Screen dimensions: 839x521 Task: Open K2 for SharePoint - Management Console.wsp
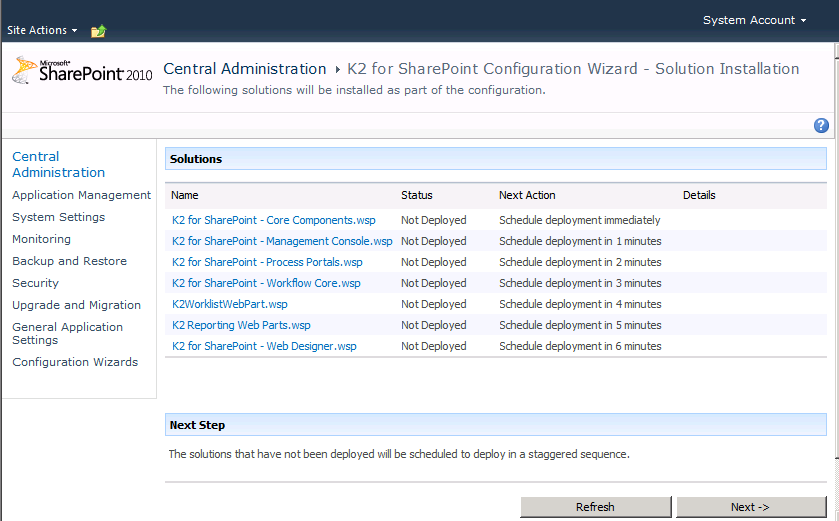pyautogui.click(x=282, y=241)
